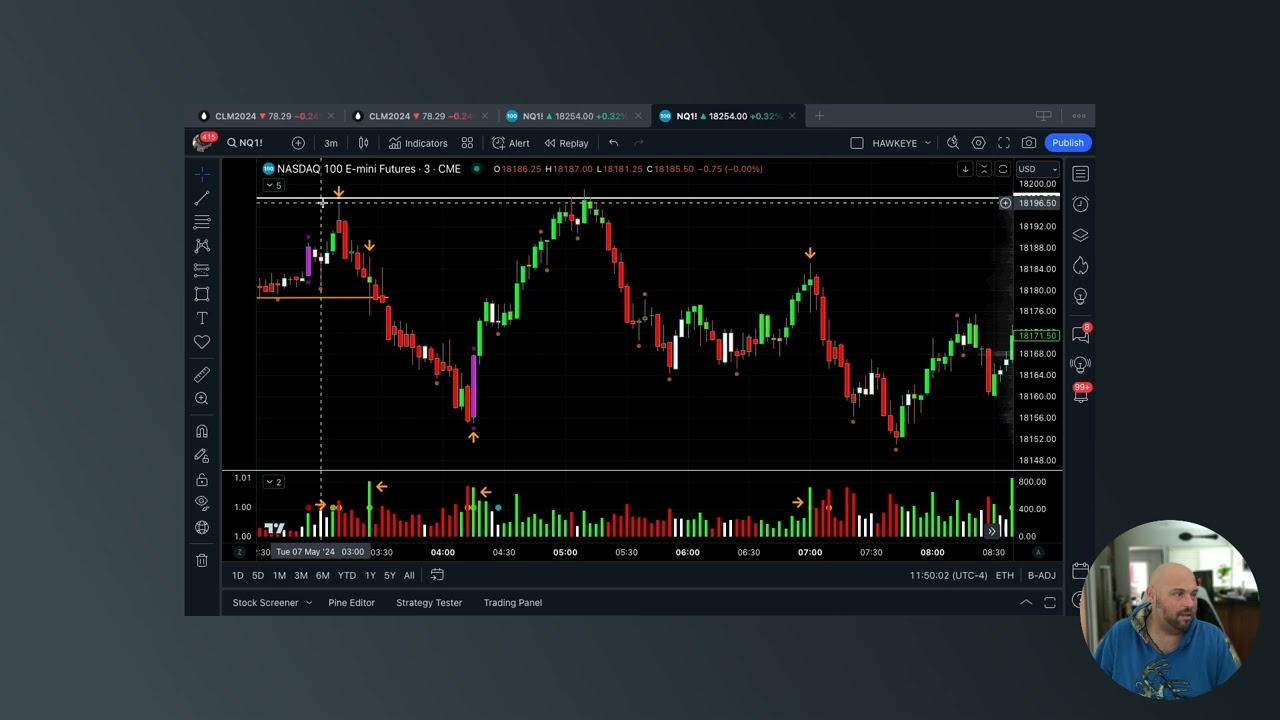Open quick search magnifier icon
Viewport: 1280px width, 720px height.
point(953,143)
